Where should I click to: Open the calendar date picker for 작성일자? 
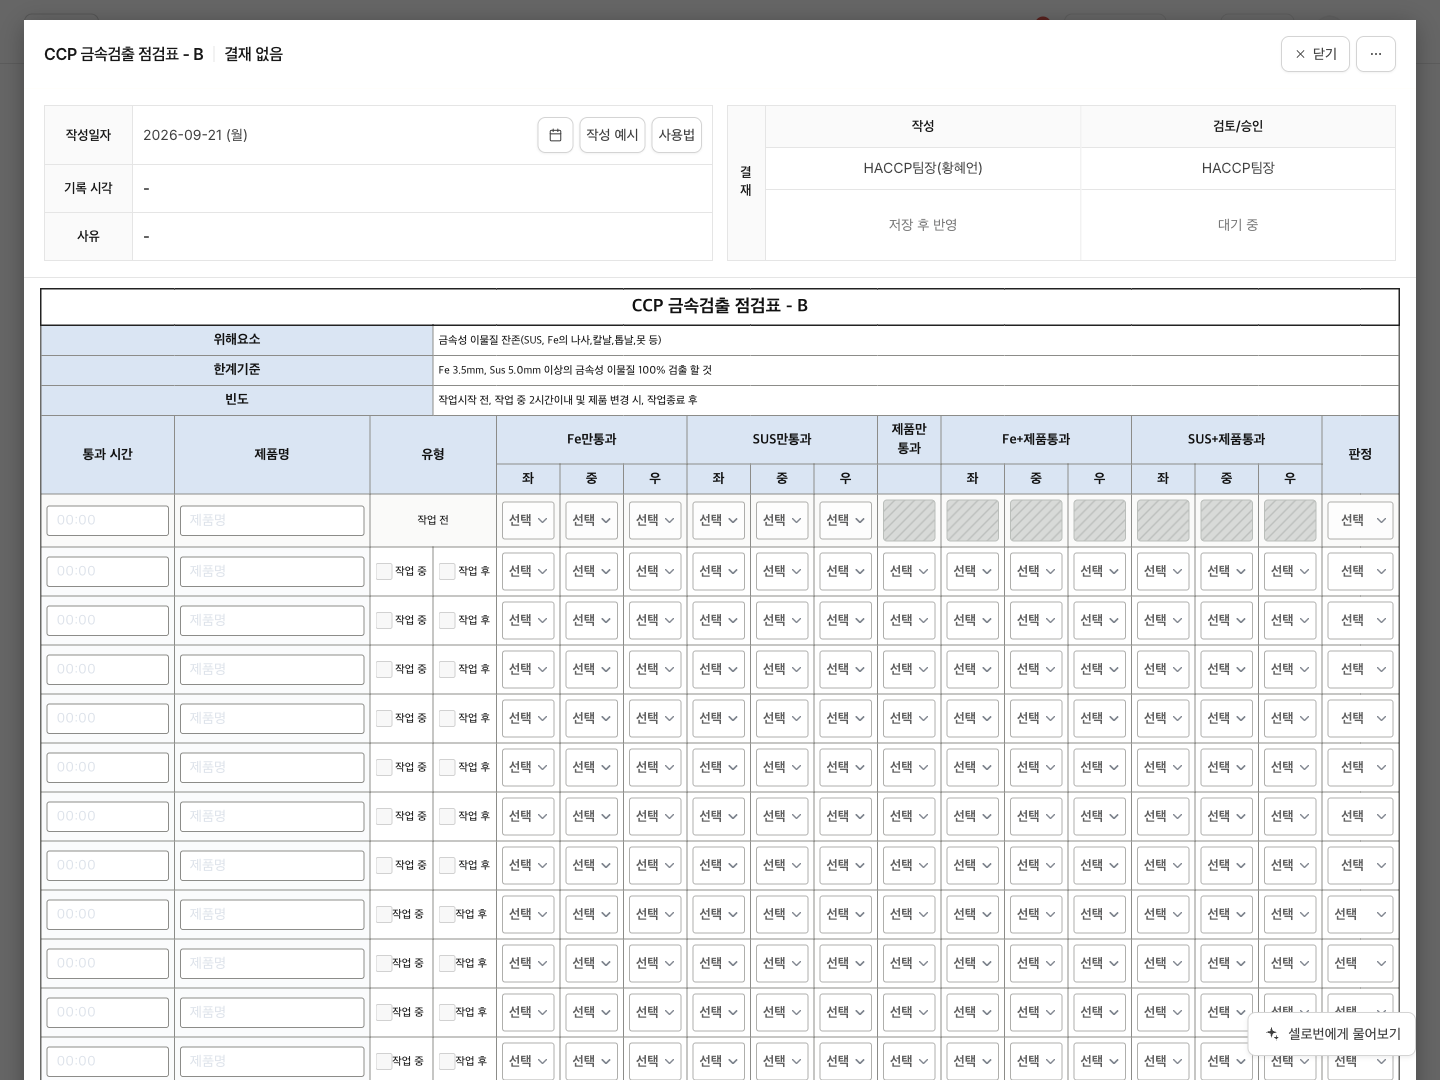tap(555, 135)
